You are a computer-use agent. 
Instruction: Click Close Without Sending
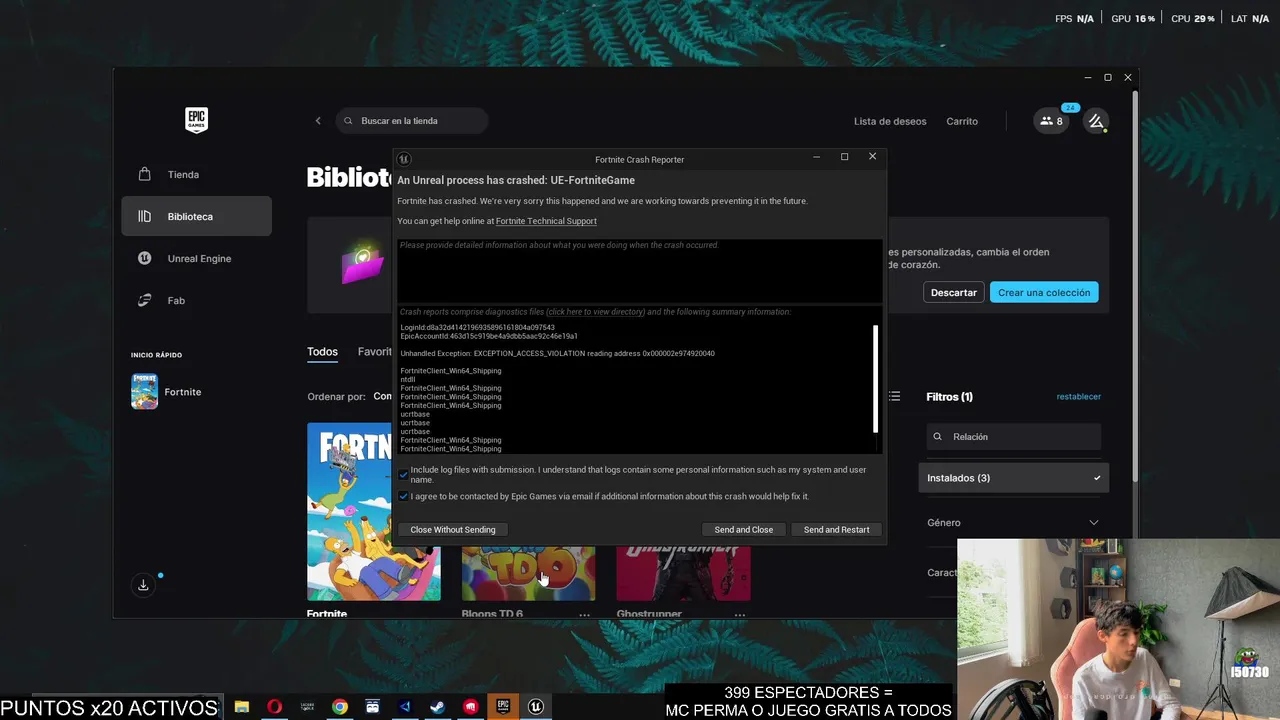pos(453,530)
